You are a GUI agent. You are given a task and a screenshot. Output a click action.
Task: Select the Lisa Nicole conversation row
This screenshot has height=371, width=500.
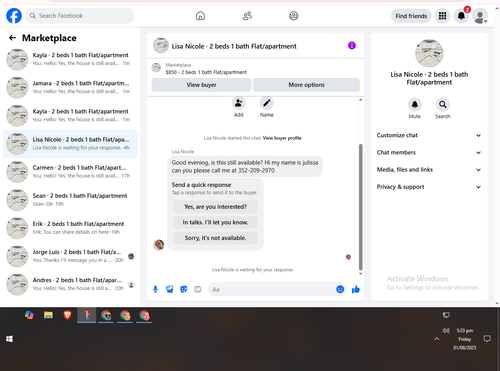tap(70, 144)
